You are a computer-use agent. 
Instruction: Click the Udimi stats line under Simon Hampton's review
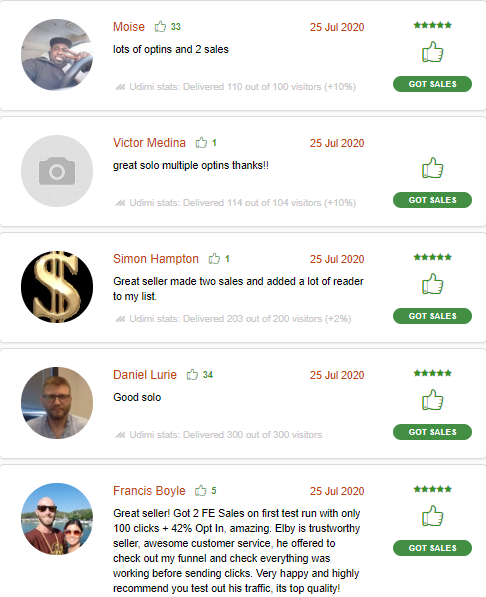click(x=233, y=319)
